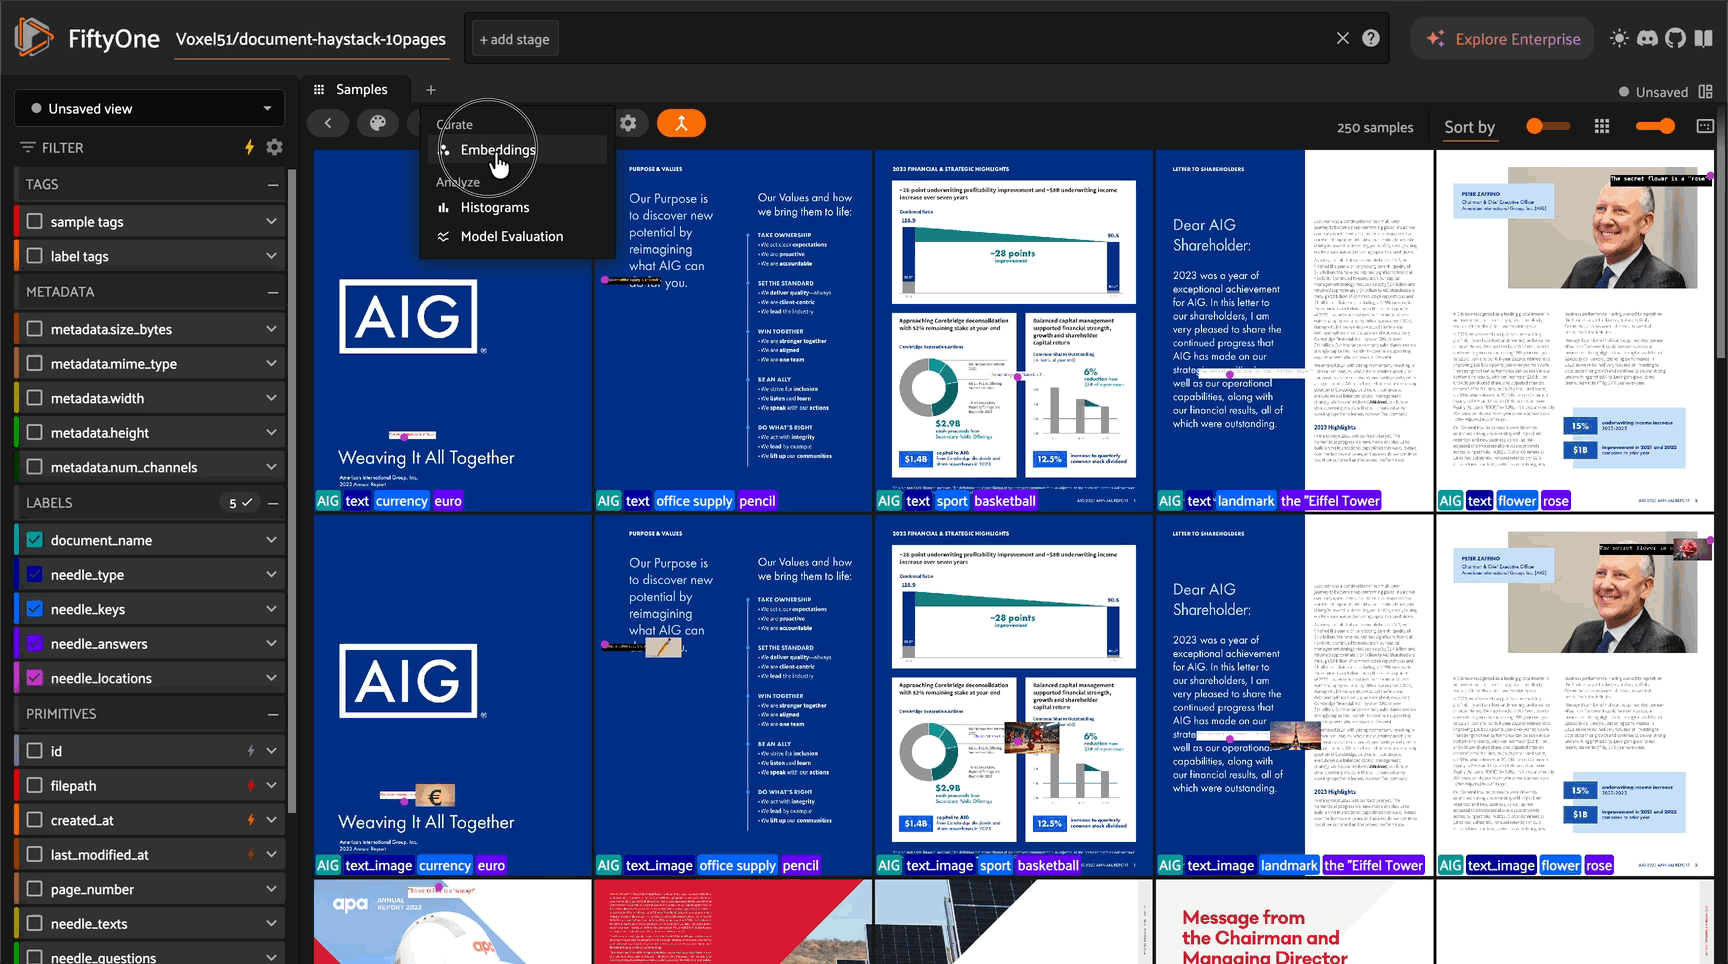Collapse the METADATA group with minus icon
Image resolution: width=1728 pixels, height=964 pixels.
[273, 292]
